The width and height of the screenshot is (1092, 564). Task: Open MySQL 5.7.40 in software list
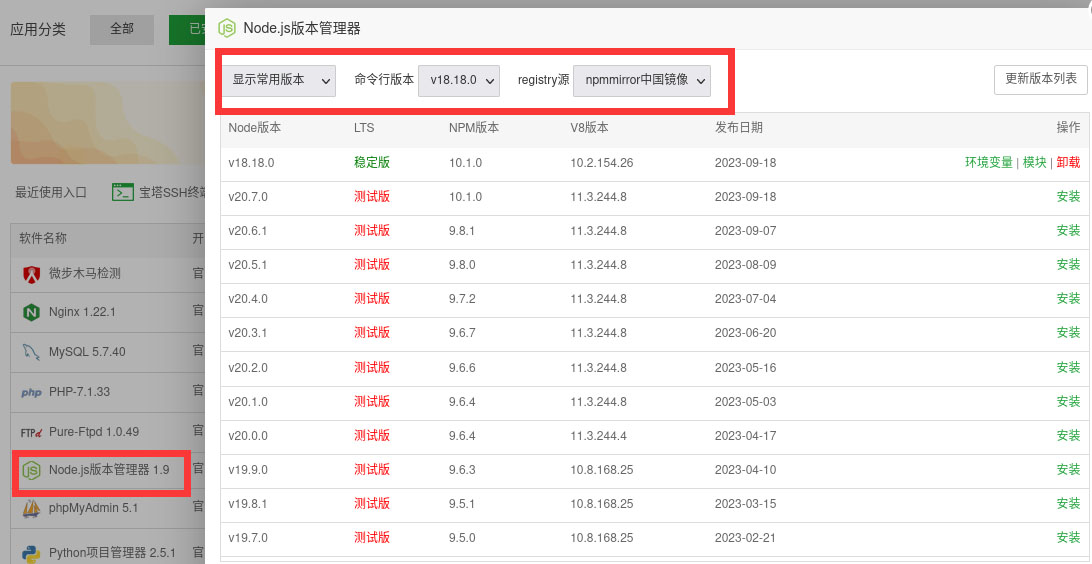[x=87, y=352]
